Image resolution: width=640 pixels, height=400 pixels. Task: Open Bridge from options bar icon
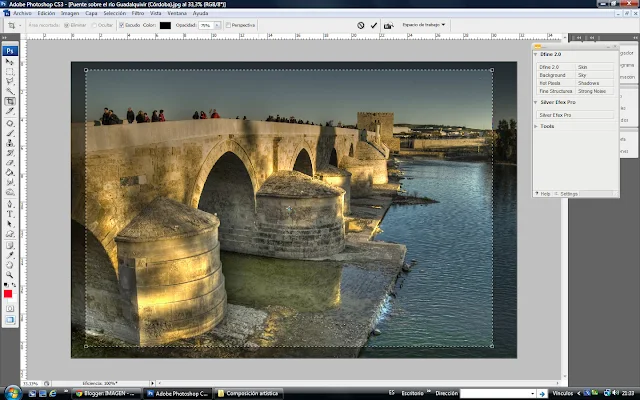click(x=389, y=25)
